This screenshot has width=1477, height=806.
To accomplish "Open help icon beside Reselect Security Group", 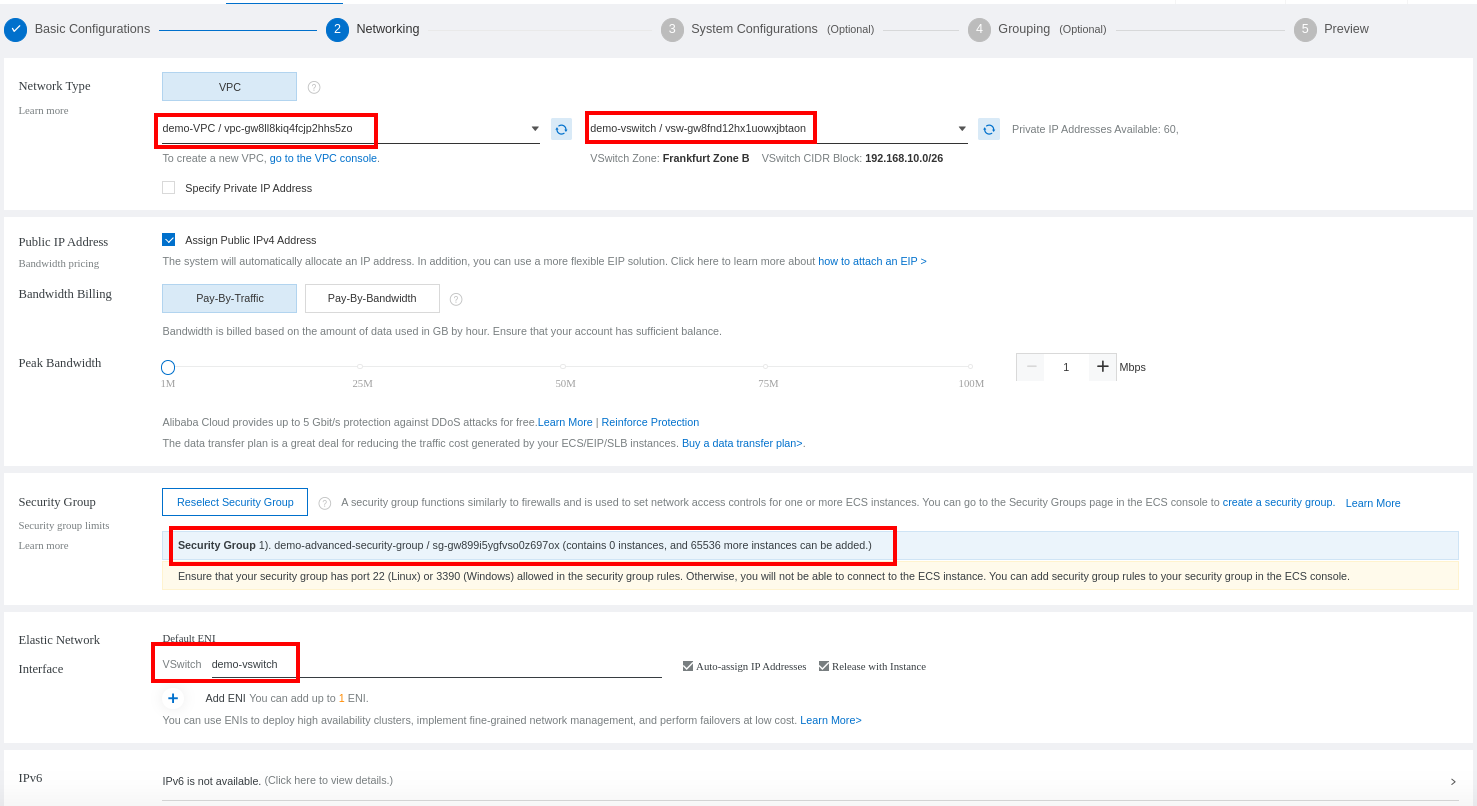I will (x=325, y=503).
